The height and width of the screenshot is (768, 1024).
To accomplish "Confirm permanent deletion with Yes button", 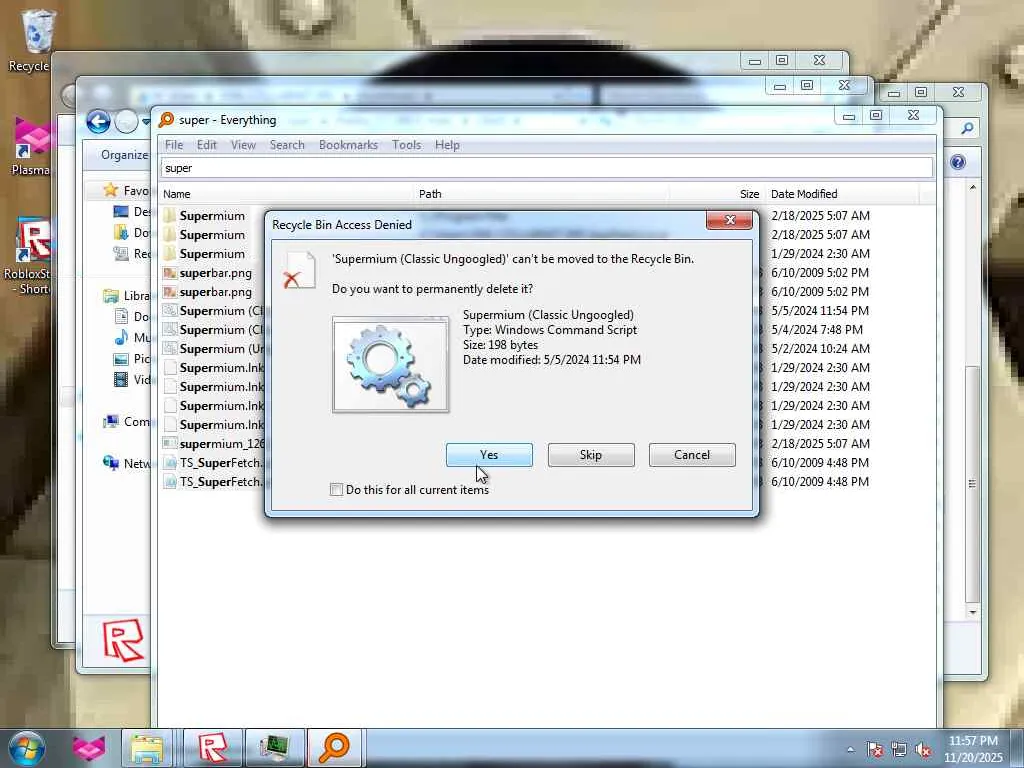I will coord(489,455).
